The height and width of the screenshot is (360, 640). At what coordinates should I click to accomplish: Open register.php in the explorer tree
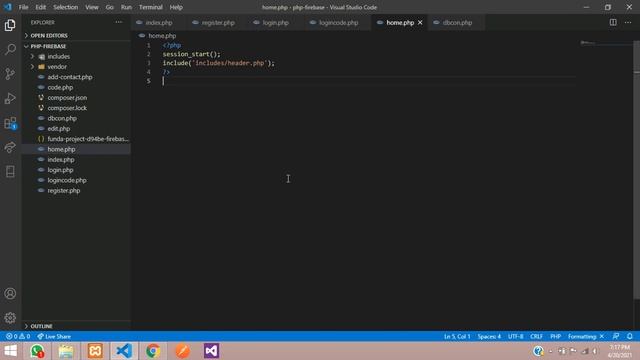pyautogui.click(x=64, y=191)
